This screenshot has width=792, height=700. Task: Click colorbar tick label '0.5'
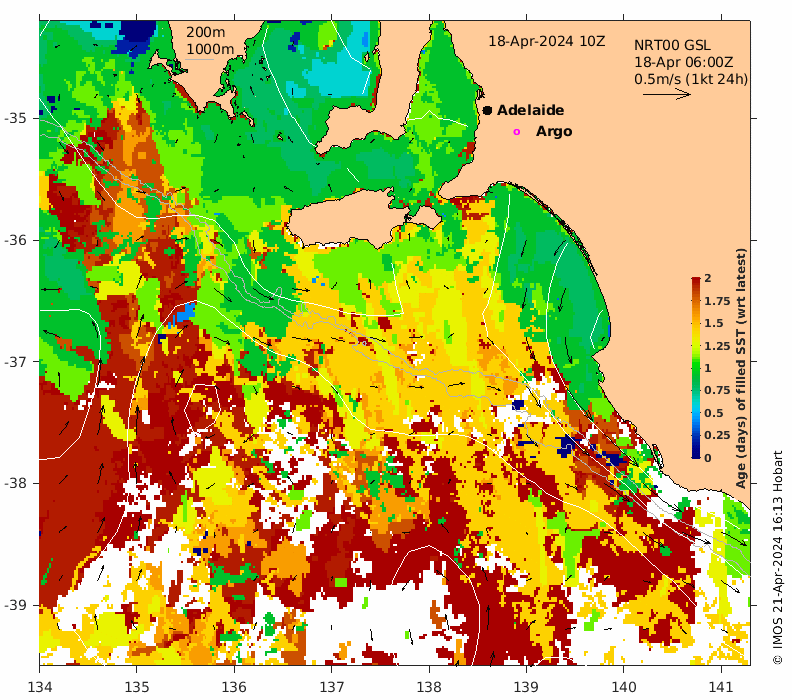point(714,413)
